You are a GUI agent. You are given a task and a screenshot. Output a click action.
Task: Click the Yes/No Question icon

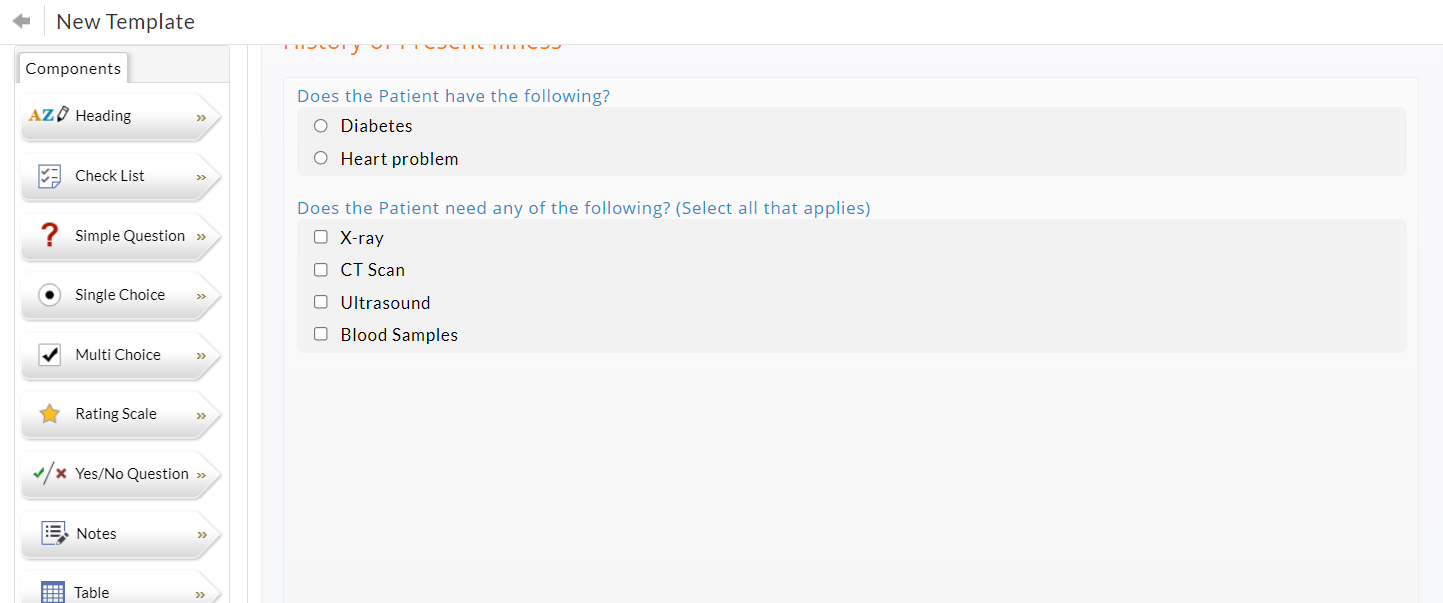click(x=49, y=474)
